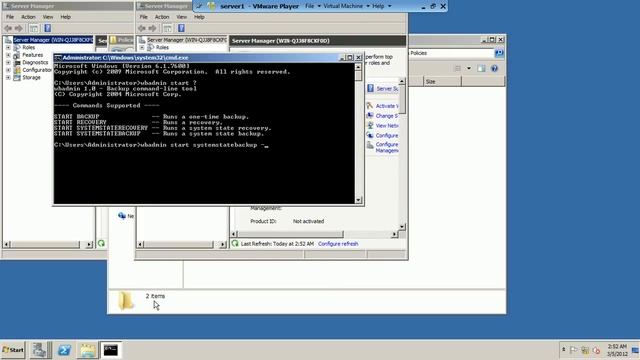
Task: Select Roles item in the middle Server Manager tree
Action: (162, 48)
